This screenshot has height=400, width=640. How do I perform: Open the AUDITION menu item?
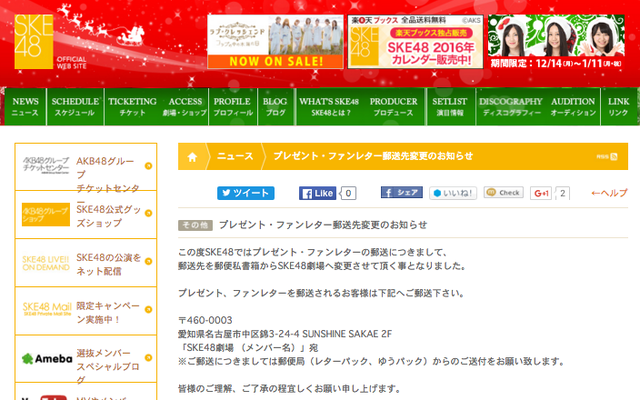pyautogui.click(x=573, y=107)
